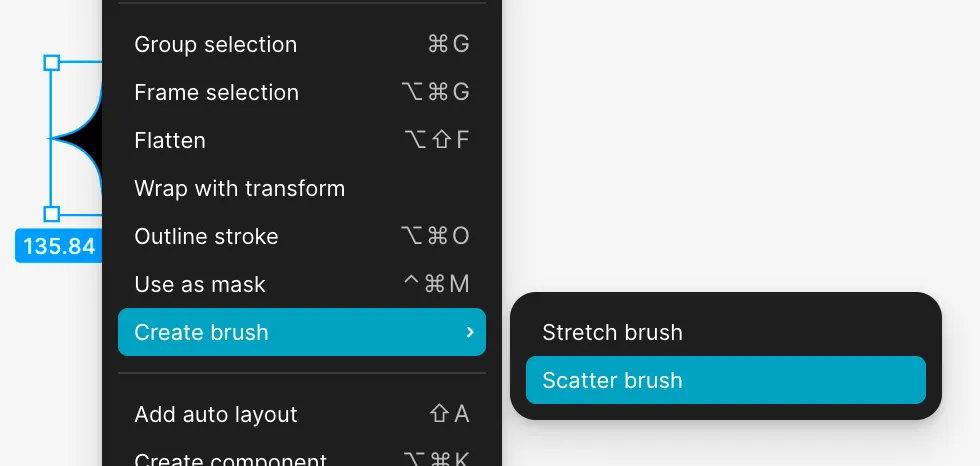Click Flatten in the context menu
This screenshot has height=466, width=980.
pyautogui.click(x=170, y=140)
